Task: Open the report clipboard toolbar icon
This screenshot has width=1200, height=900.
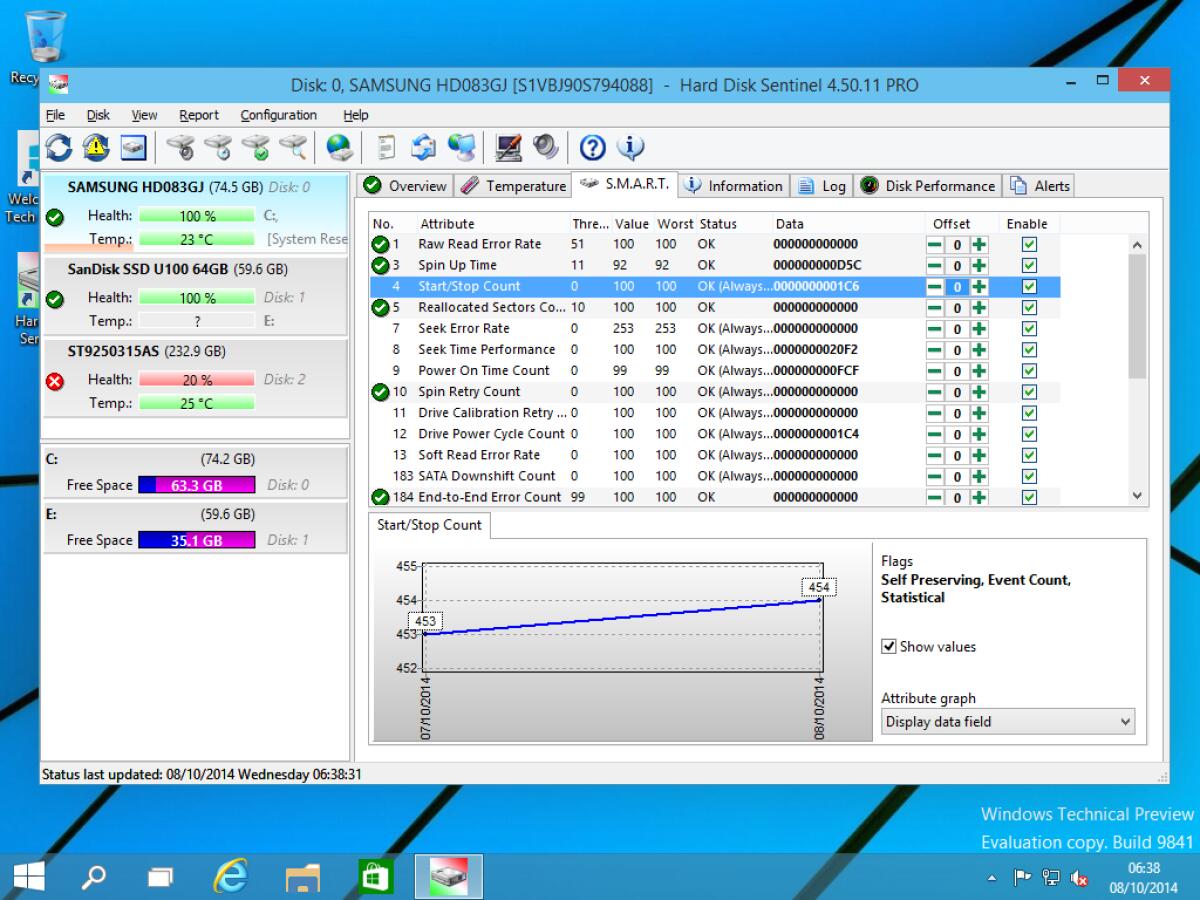Action: pyautogui.click(x=383, y=147)
